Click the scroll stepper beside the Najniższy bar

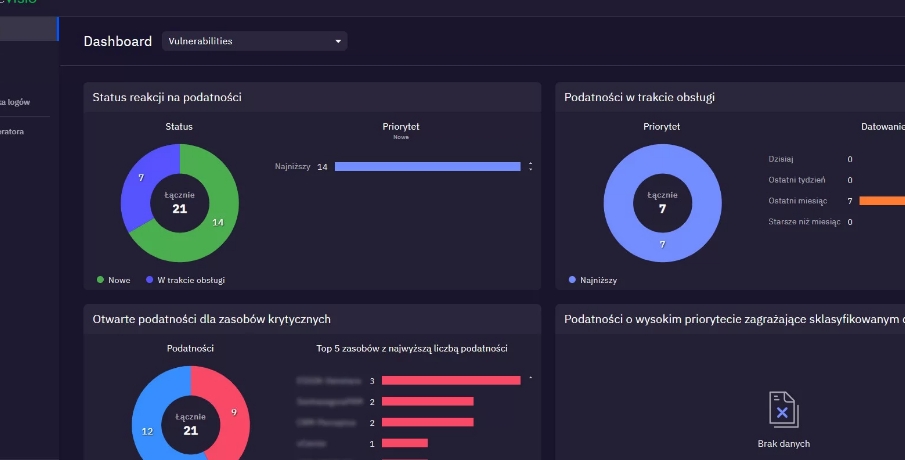tap(530, 166)
